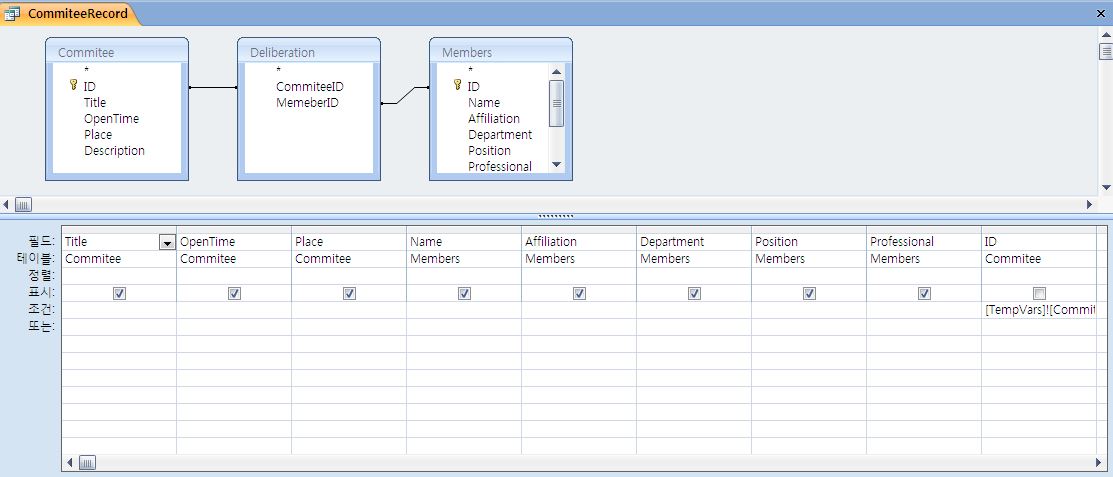This screenshot has height=477, width=1113.
Task: Click the Professional field cell in grid
Action: click(x=924, y=242)
